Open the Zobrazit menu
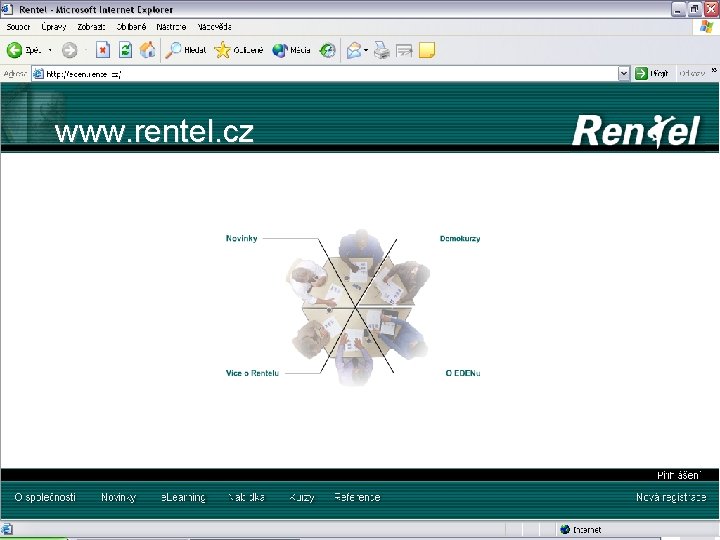The height and width of the screenshot is (540, 720). pyautogui.click(x=91, y=27)
